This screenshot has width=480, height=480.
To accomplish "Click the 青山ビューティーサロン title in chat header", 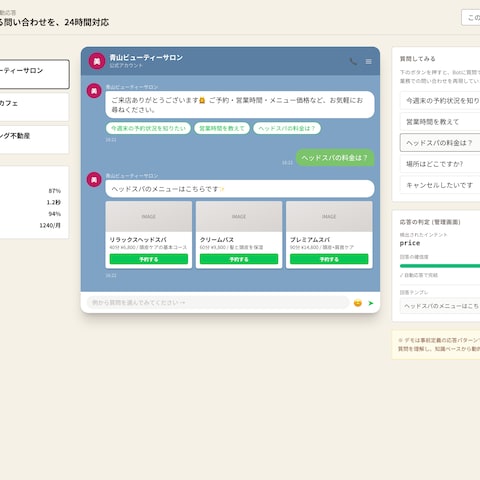I will pos(146,58).
